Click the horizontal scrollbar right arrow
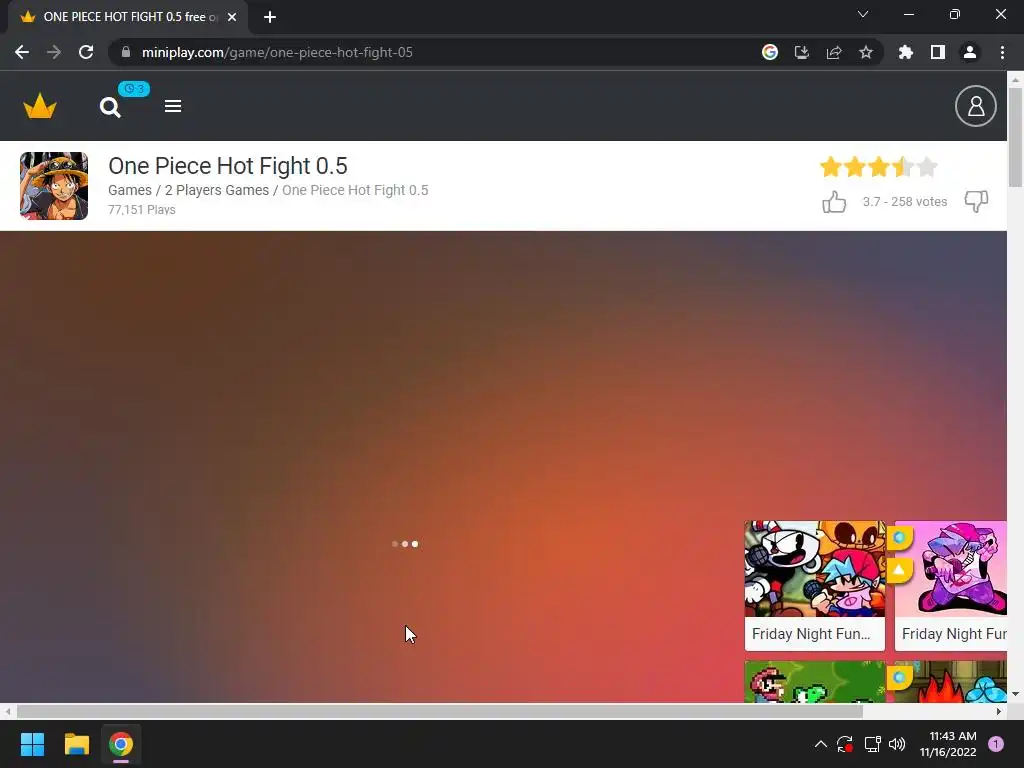 [x=999, y=711]
